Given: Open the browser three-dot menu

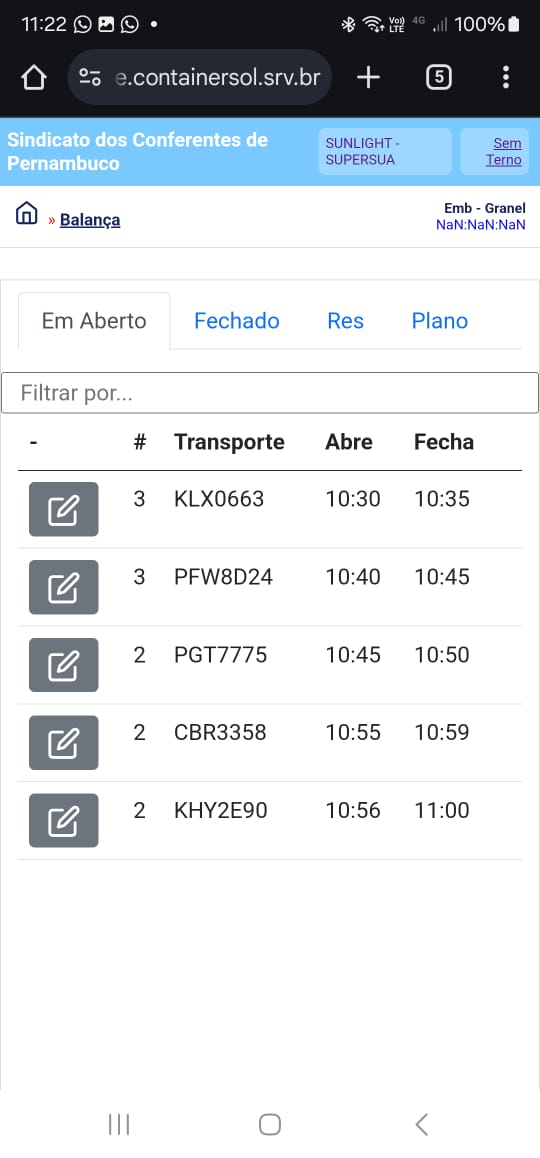Looking at the screenshot, I should pos(505,78).
